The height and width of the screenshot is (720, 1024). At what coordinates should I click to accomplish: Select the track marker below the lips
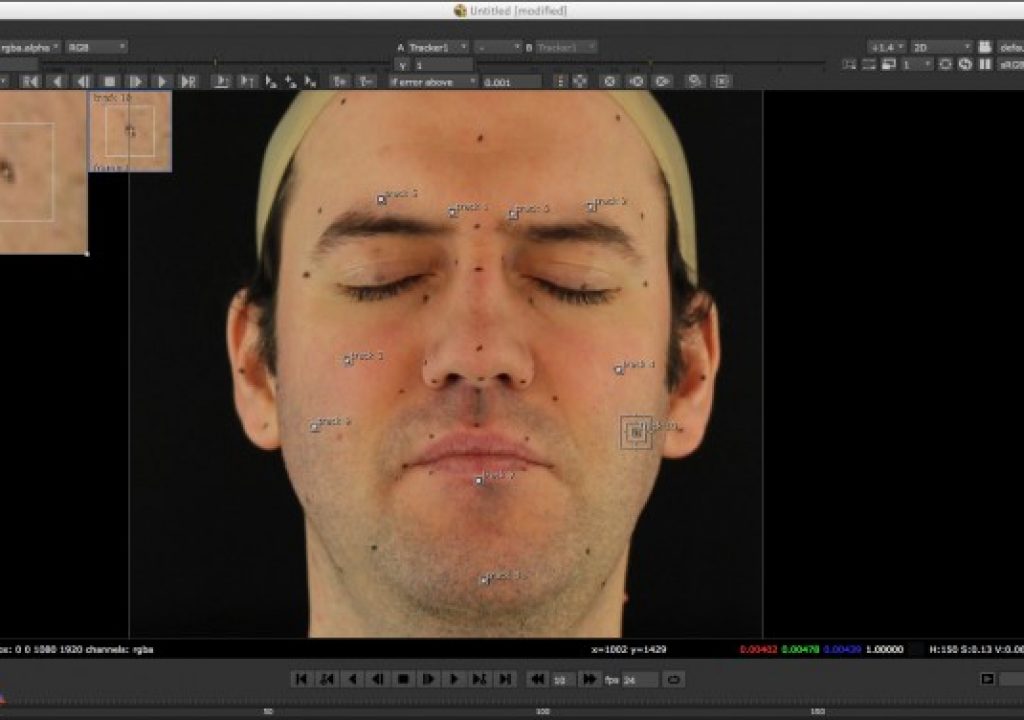479,480
